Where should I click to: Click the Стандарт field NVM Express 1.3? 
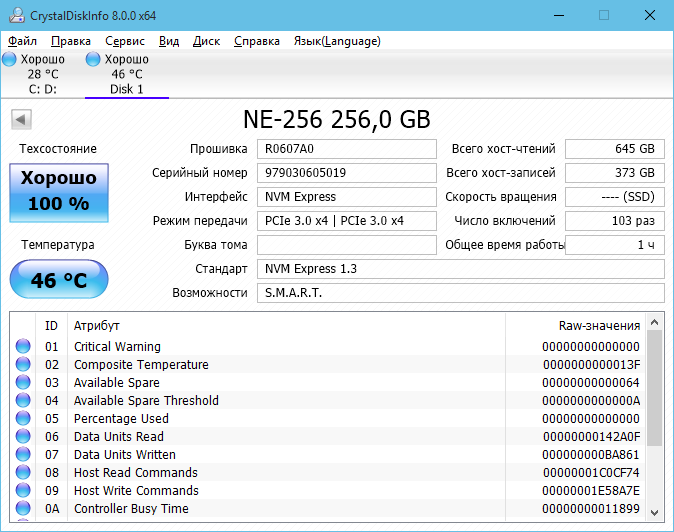461,269
